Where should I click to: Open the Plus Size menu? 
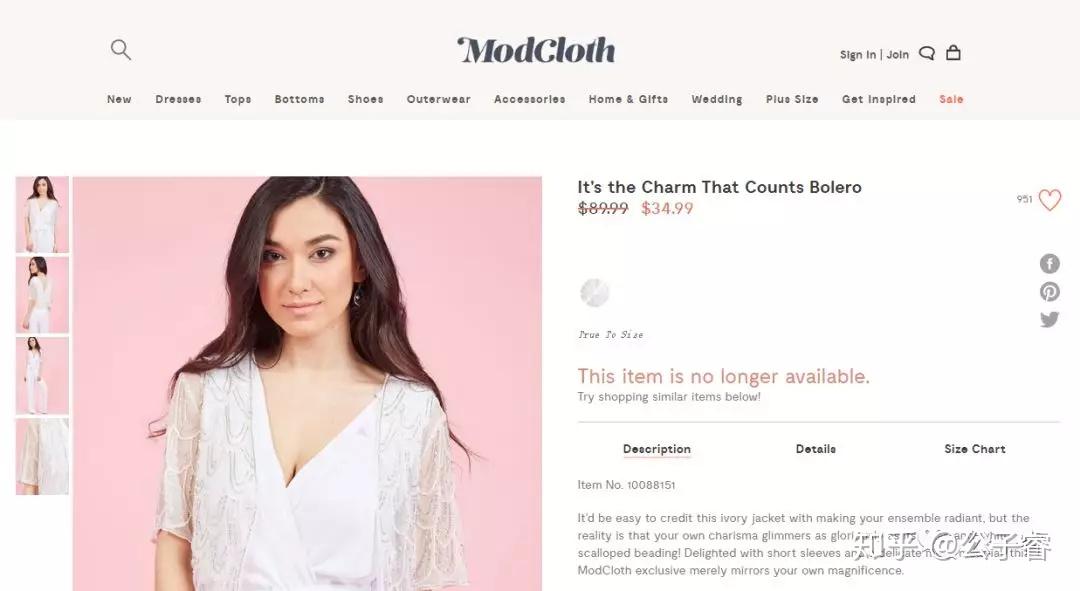point(792,99)
